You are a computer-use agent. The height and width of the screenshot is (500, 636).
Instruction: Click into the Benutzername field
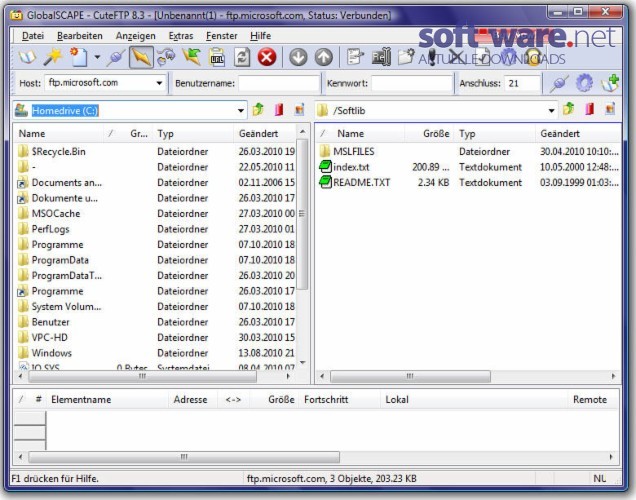279,84
